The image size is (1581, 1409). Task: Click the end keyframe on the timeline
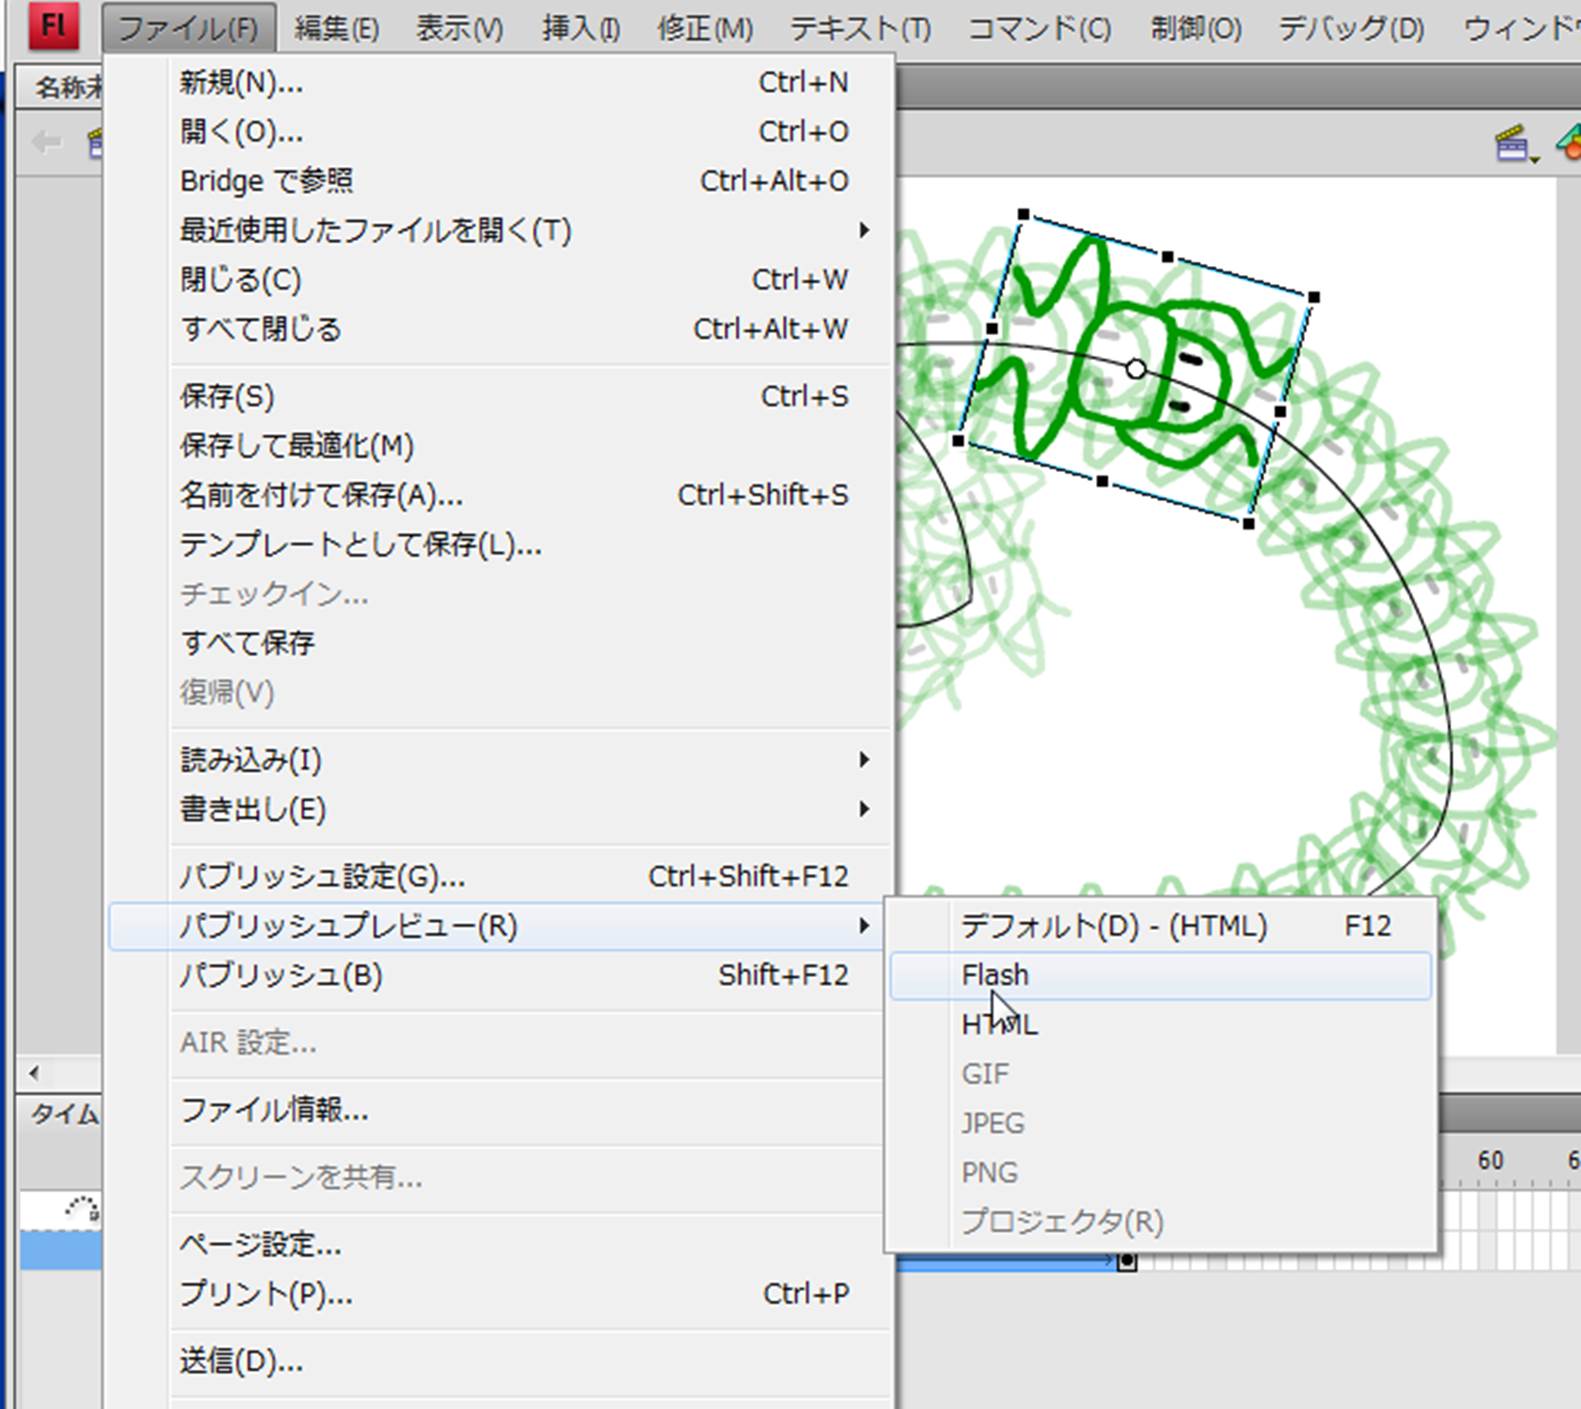[x=1127, y=1261]
